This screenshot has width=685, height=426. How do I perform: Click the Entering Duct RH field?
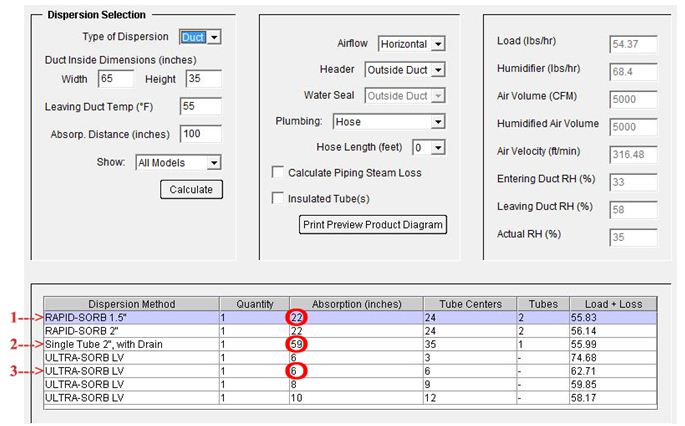pyautogui.click(x=633, y=182)
